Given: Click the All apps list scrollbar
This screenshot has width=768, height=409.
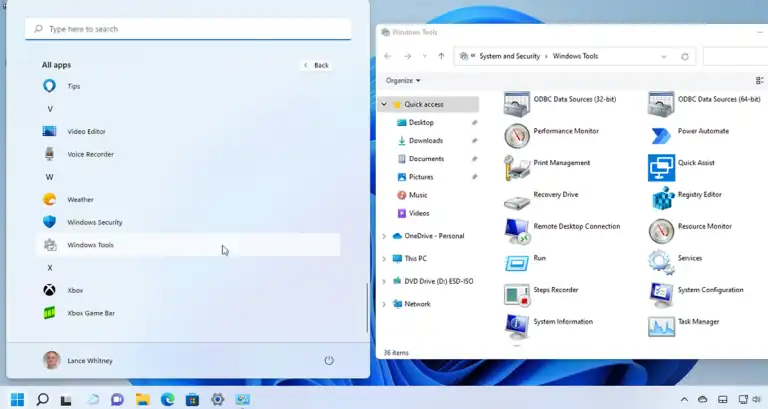Looking at the screenshot, I should tap(367, 308).
